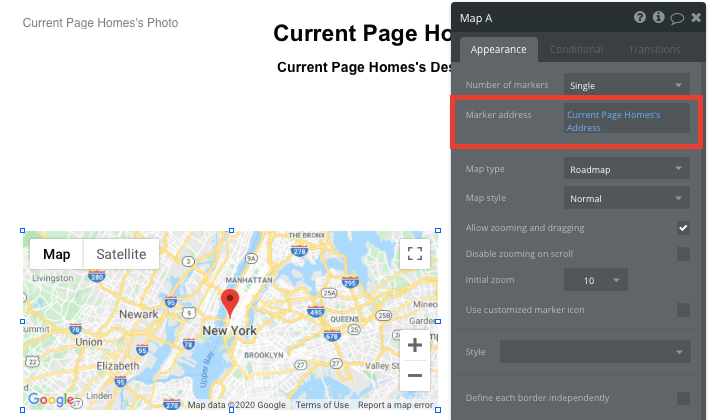The image size is (709, 420).
Task: Select the large Current Page heading text
Action: pos(362,33)
